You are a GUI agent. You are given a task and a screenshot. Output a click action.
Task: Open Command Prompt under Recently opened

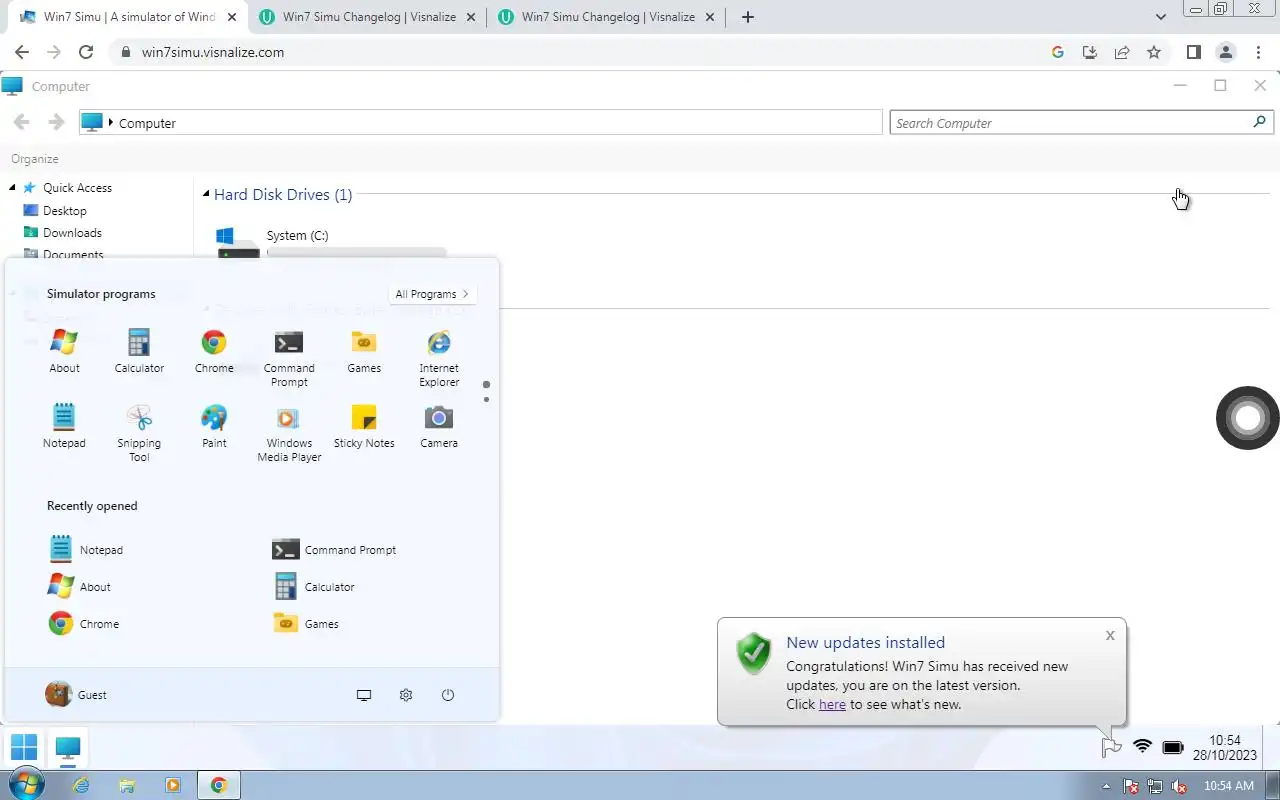[334, 549]
